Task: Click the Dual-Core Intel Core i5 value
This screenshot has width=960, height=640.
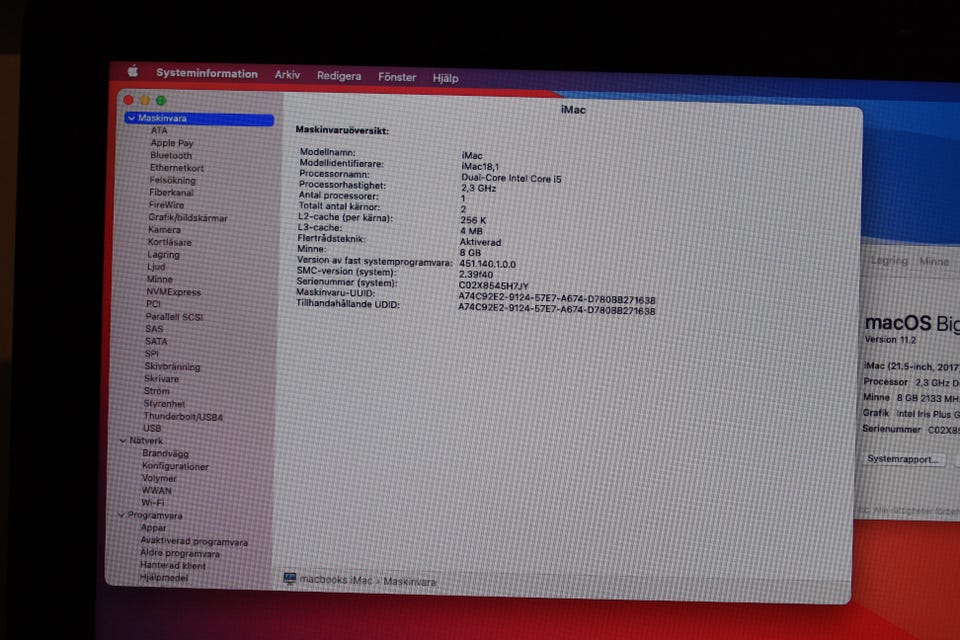Action: click(511, 178)
